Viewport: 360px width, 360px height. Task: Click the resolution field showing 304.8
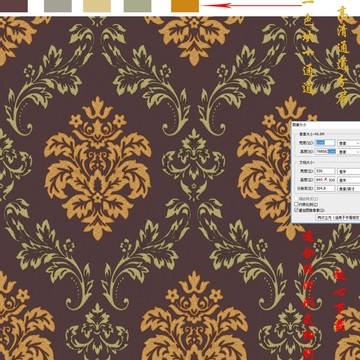pyautogui.click(x=325, y=188)
